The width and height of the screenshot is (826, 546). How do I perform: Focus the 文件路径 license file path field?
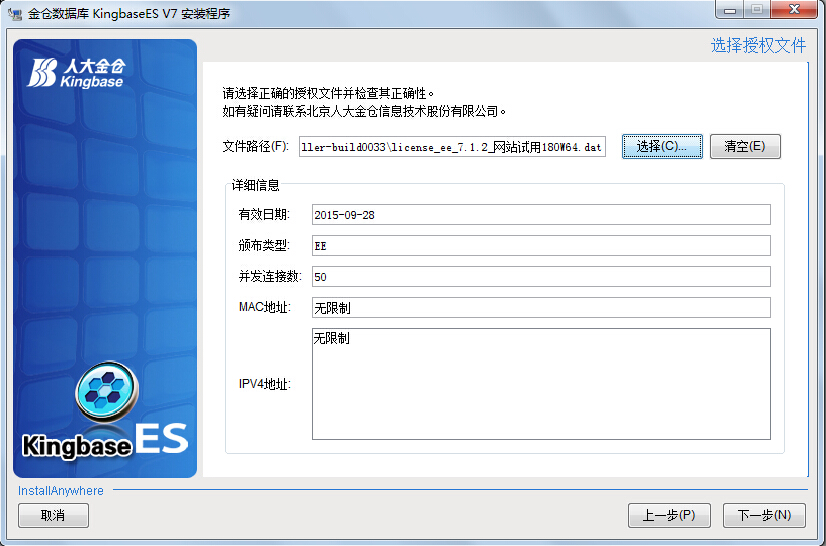452,147
